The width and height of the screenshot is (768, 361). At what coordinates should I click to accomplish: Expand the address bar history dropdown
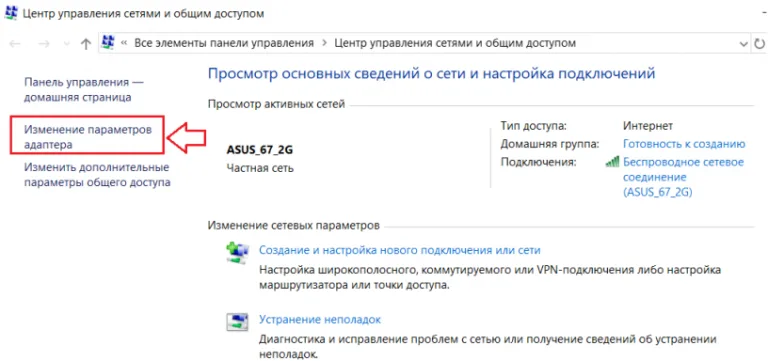pyautogui.click(x=744, y=44)
